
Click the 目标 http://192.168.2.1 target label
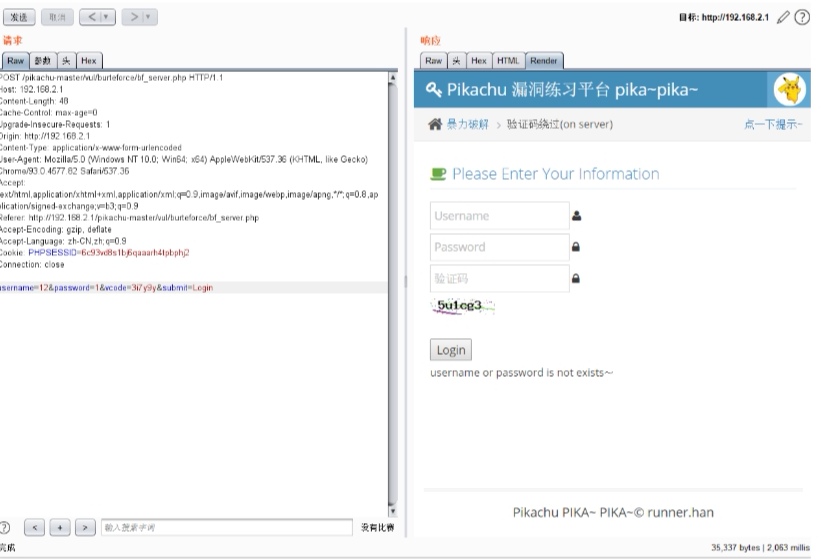724,18
